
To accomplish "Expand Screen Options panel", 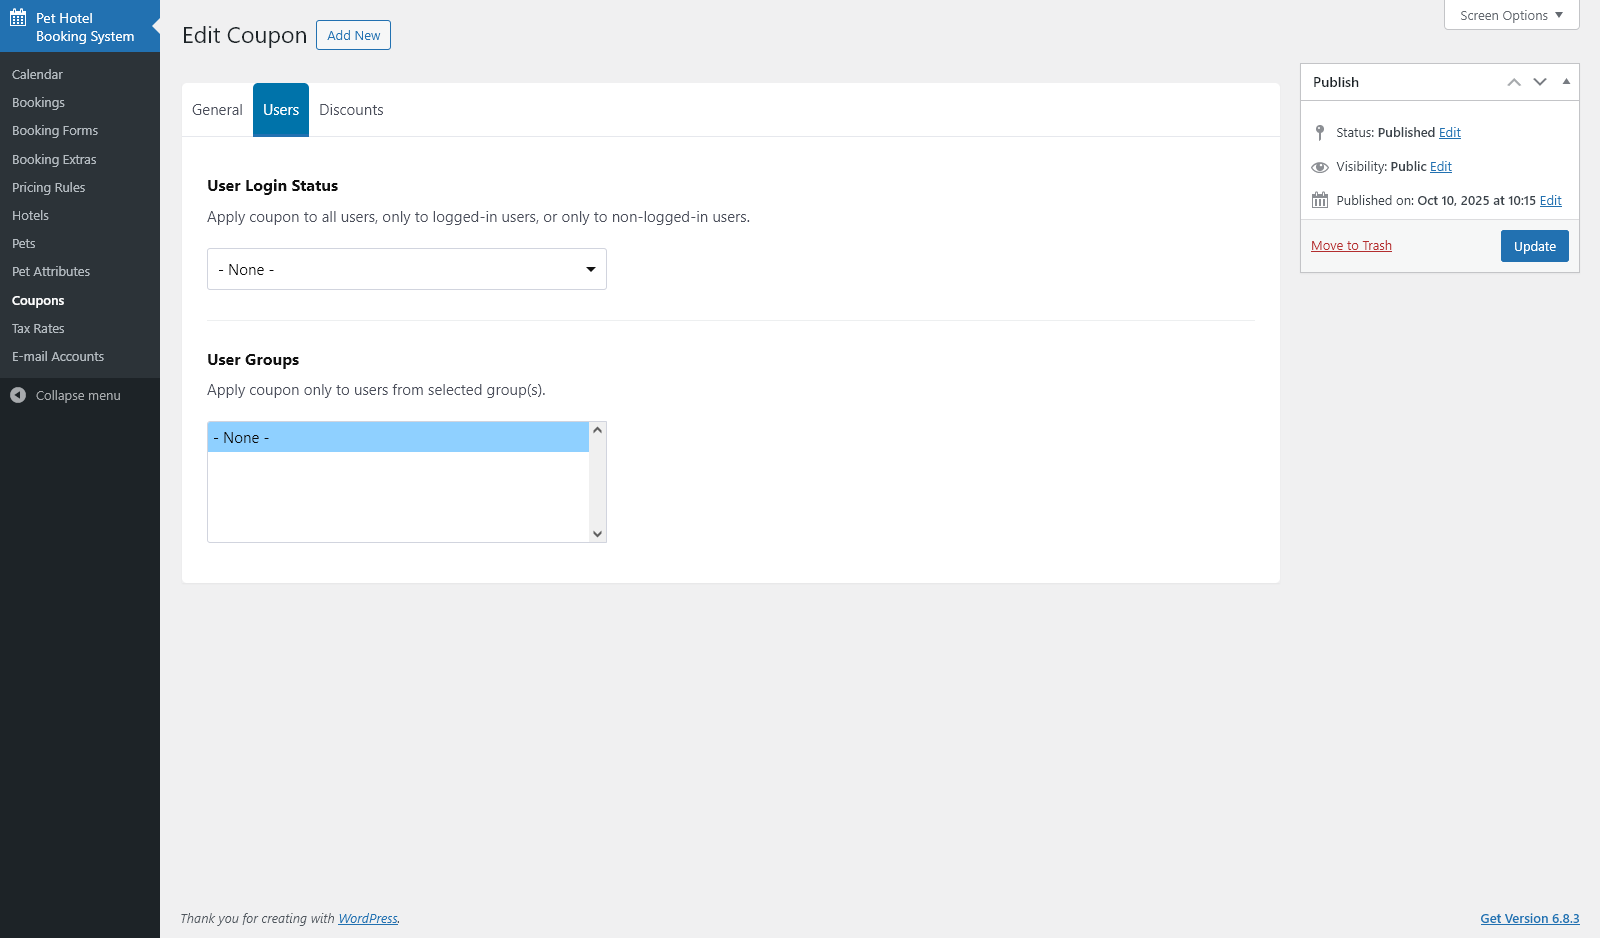I will coord(1511,15).
